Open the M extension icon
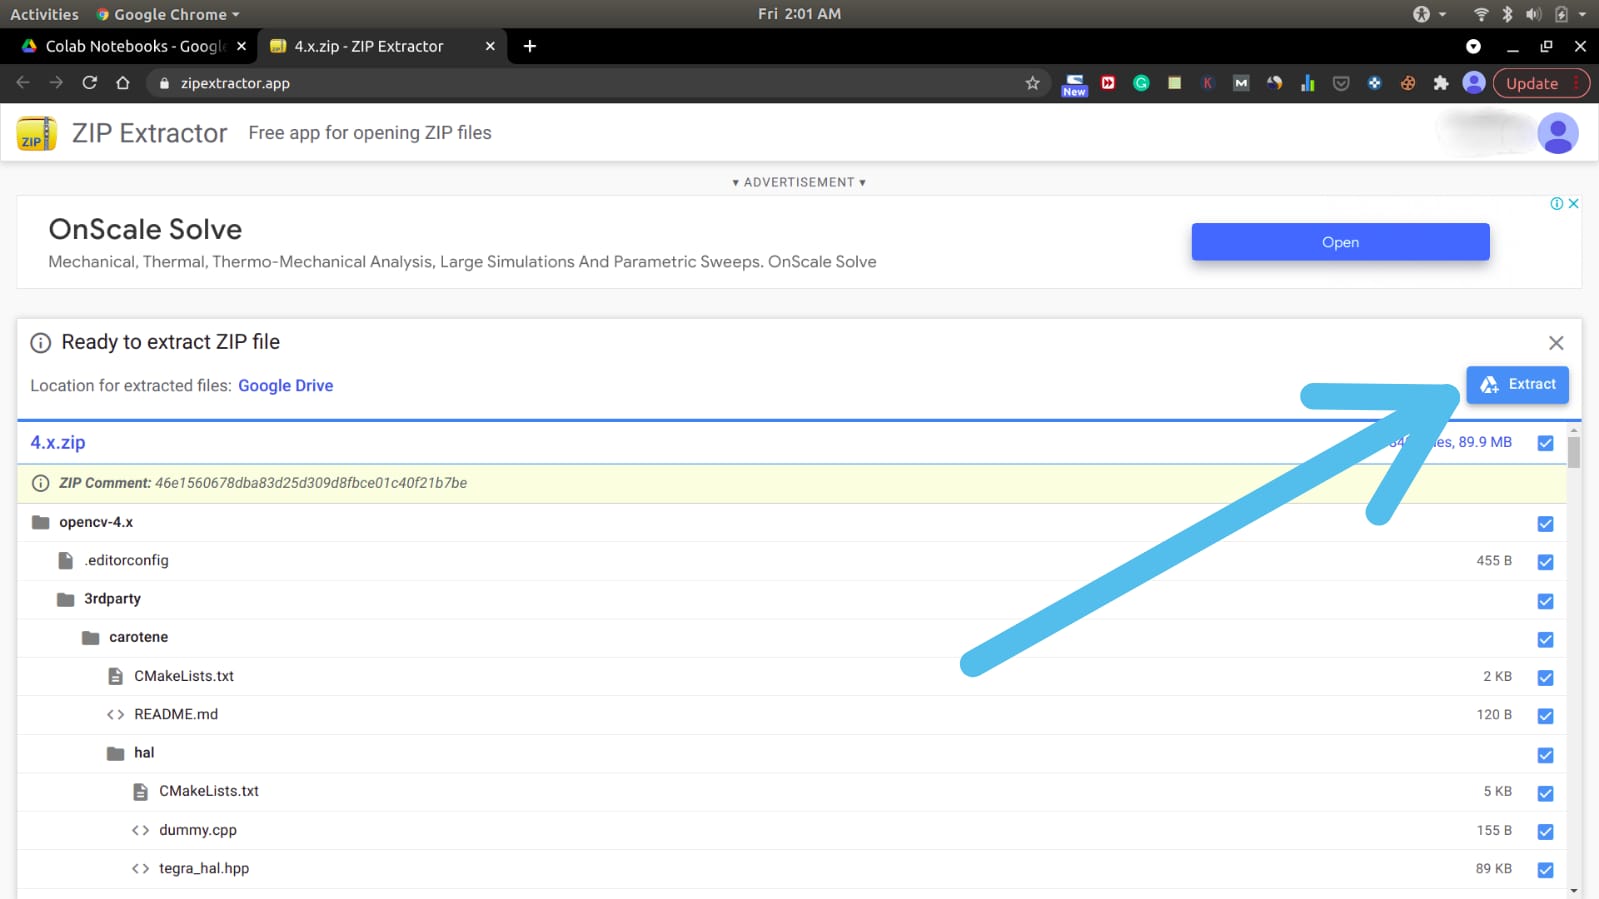1599x899 pixels. (x=1241, y=83)
